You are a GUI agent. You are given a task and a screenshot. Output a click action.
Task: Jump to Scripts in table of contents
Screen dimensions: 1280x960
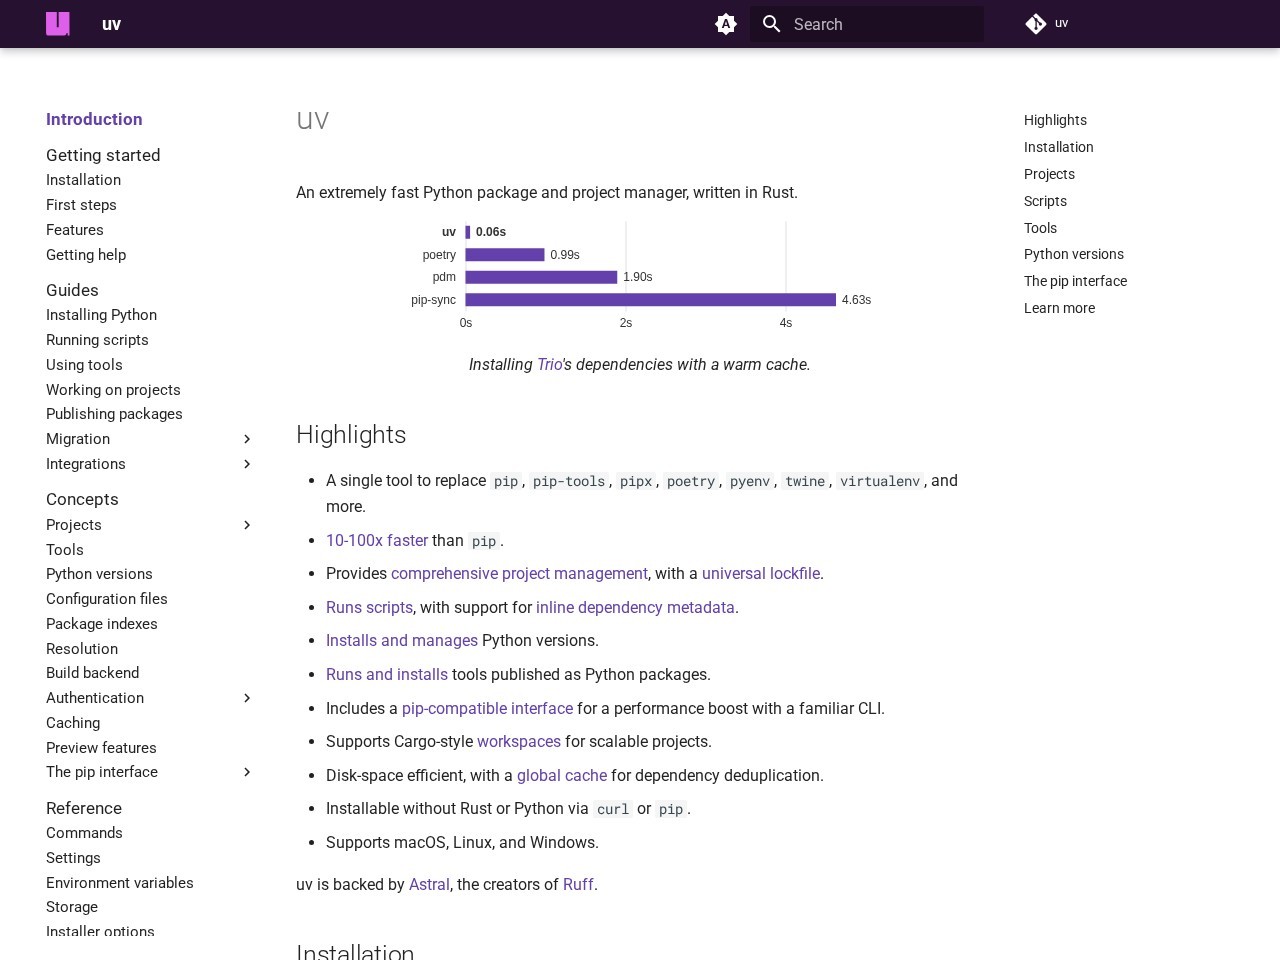pos(1045,201)
